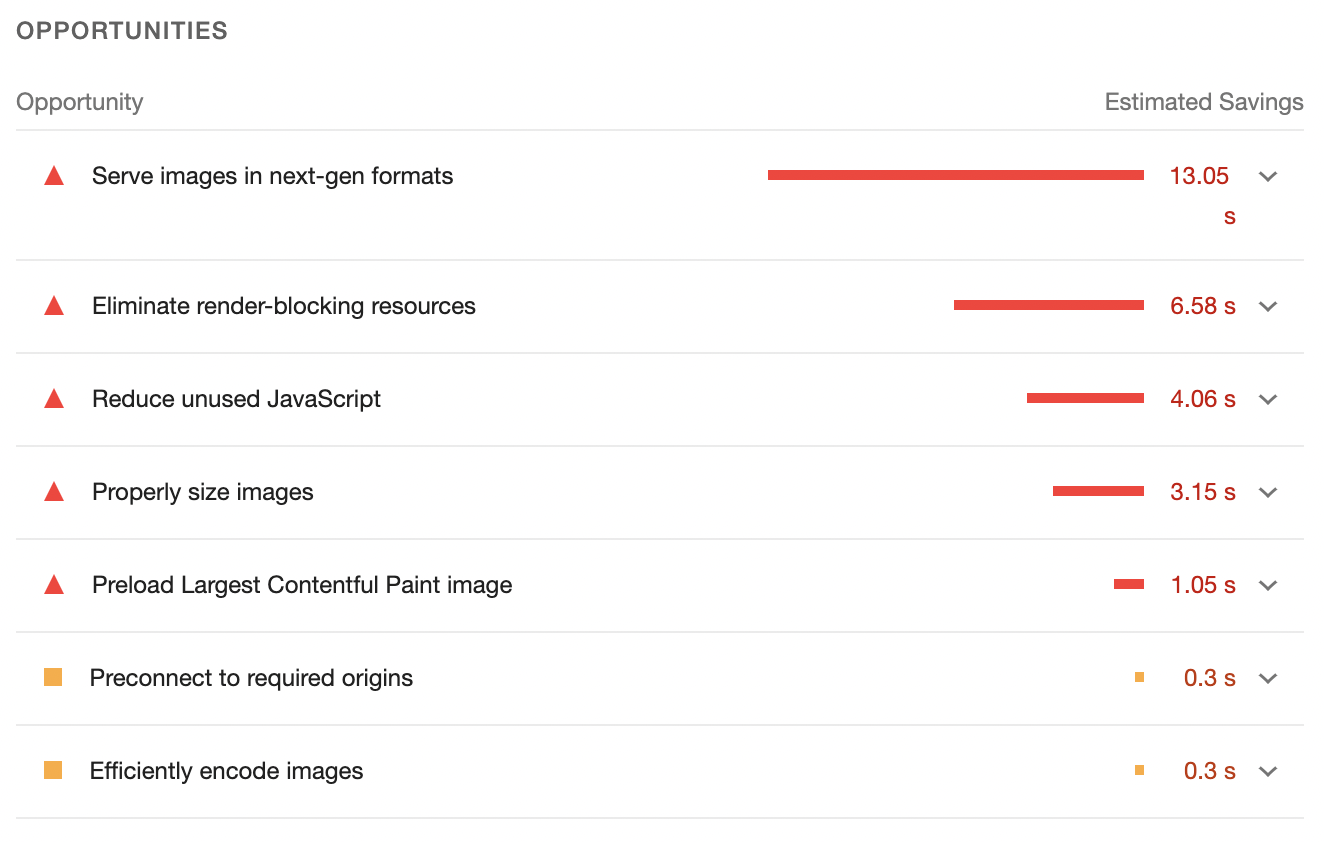Expand the Efficiently encode images chevron
This screenshot has width=1324, height=842.
pos(1268,772)
